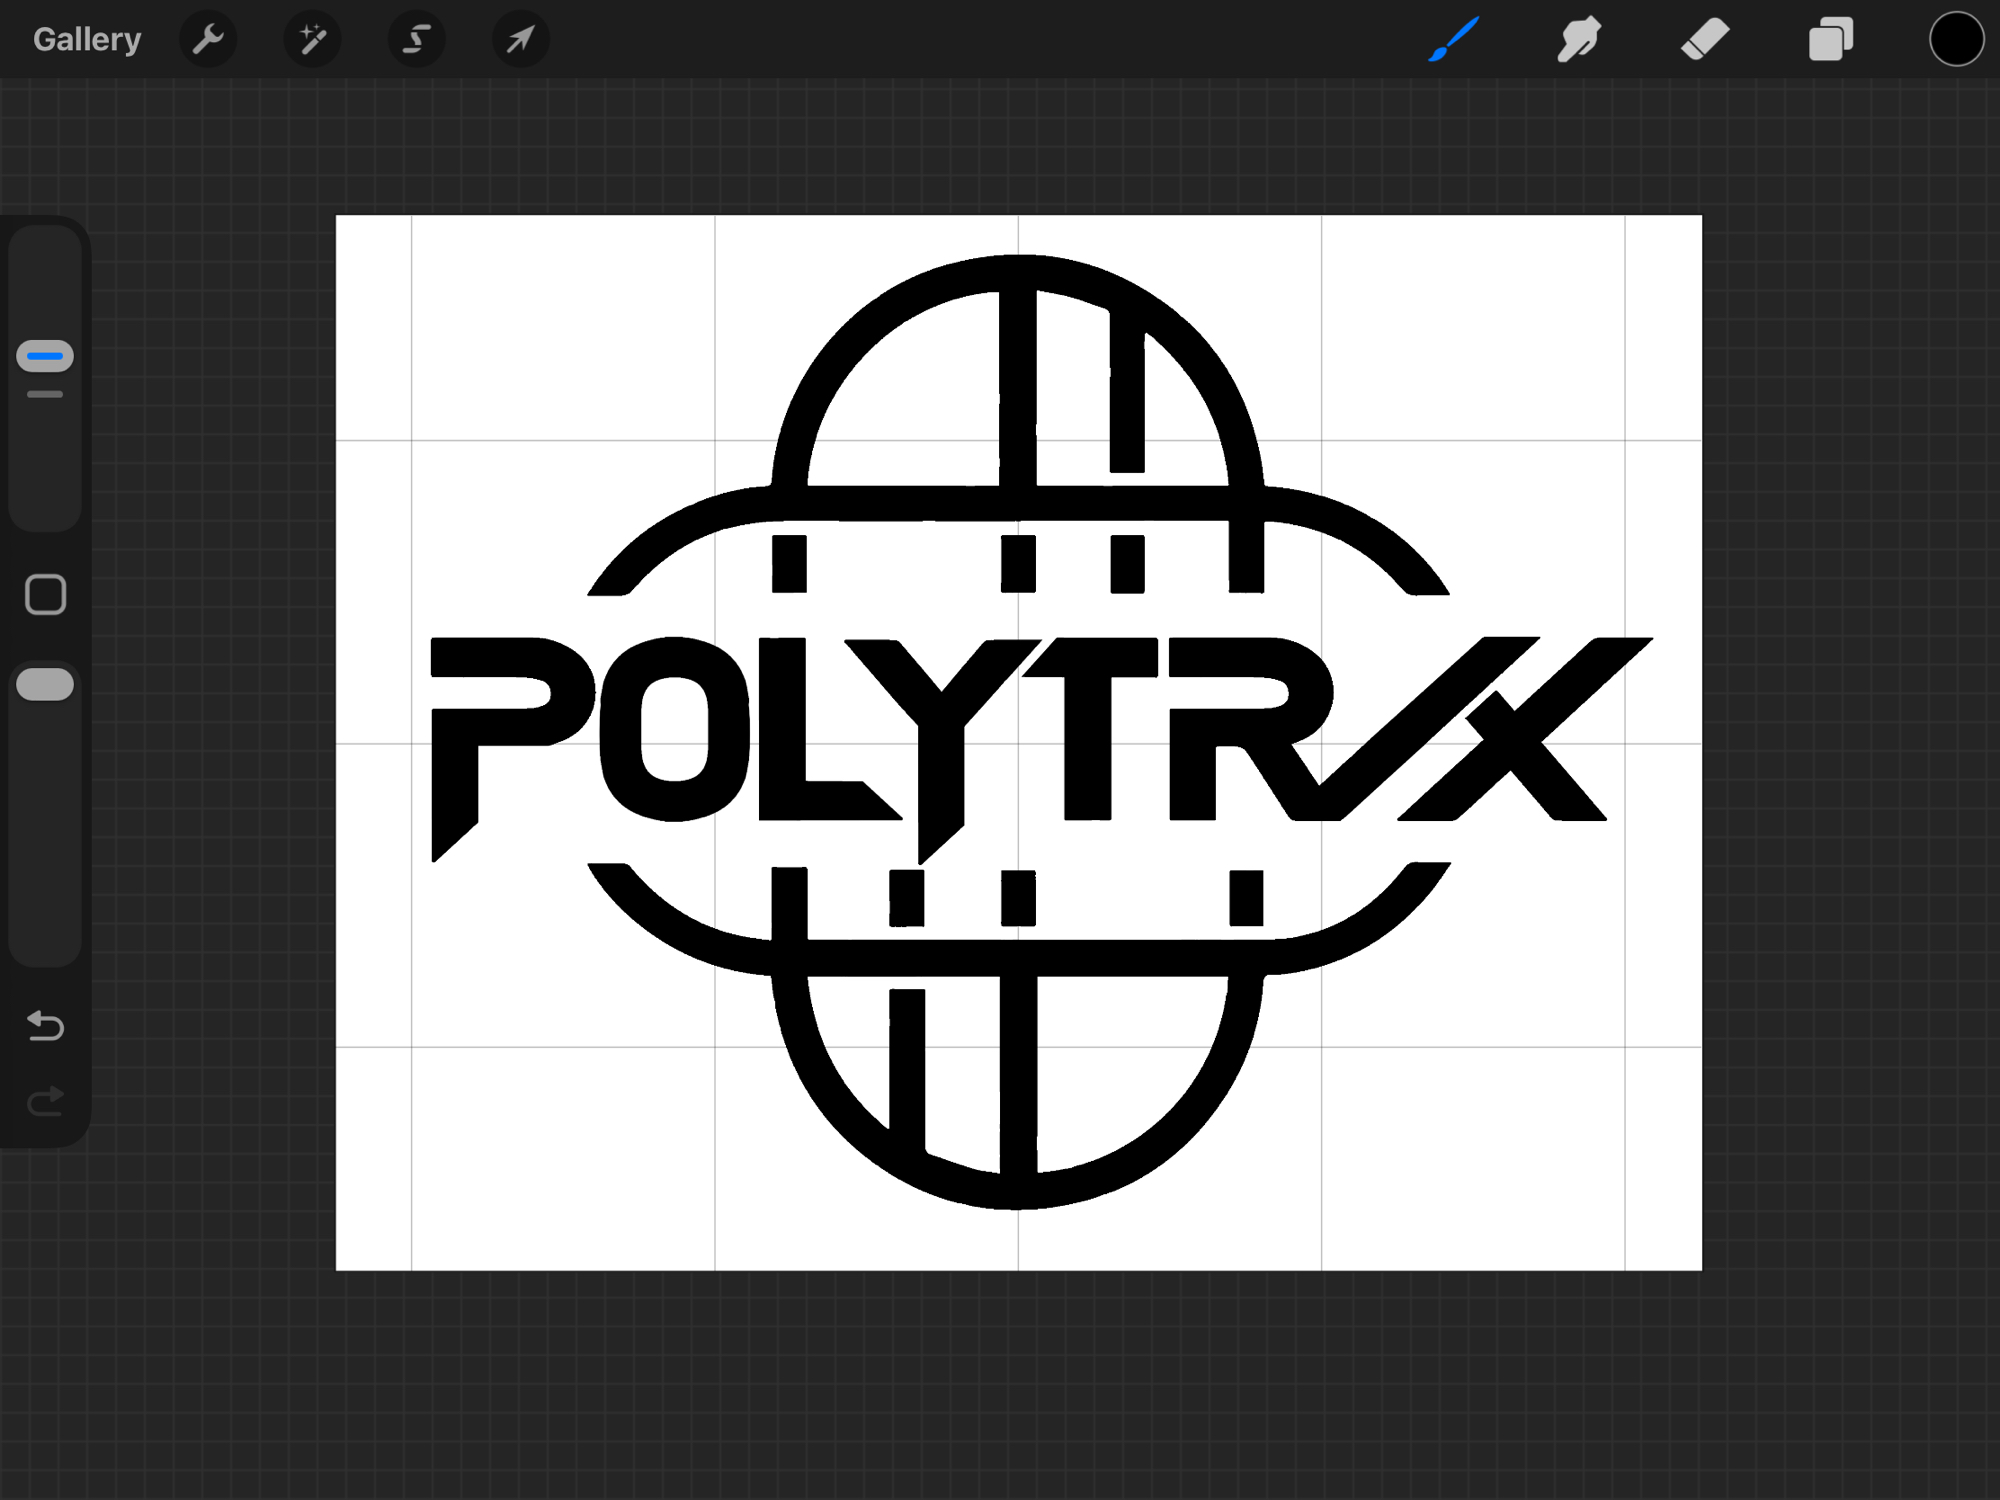Open the Adjustments magic wand menu
The width and height of the screenshot is (2000, 1500).
point(312,40)
